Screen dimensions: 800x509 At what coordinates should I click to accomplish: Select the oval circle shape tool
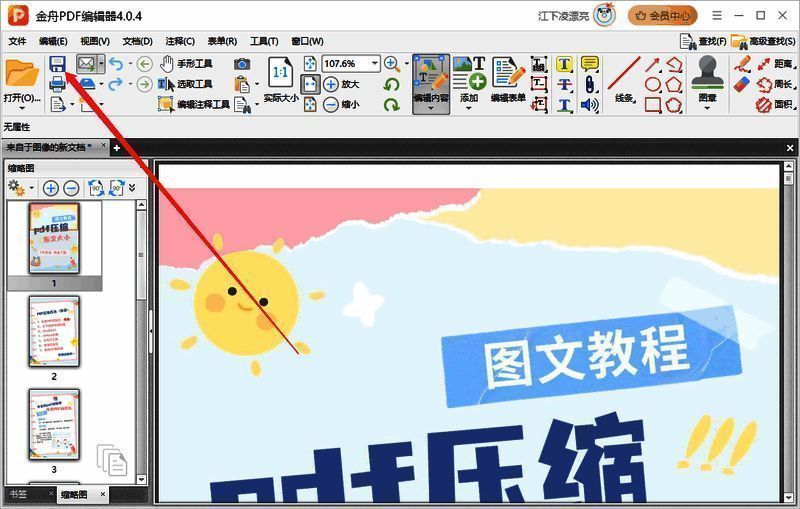(x=653, y=84)
